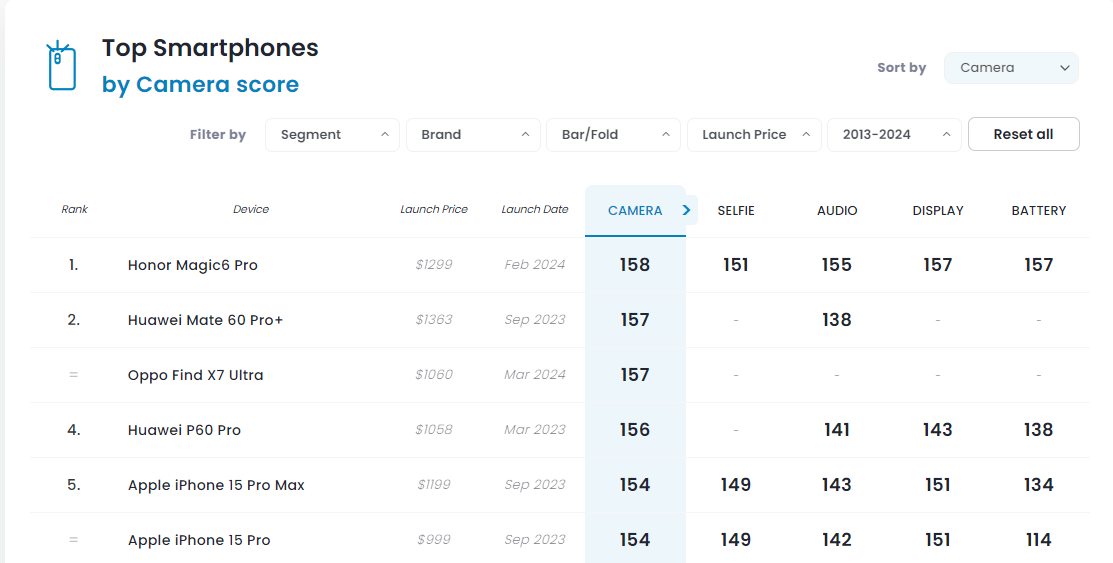Click rank number 5.
The width and height of the screenshot is (1113, 563).
[x=74, y=485]
